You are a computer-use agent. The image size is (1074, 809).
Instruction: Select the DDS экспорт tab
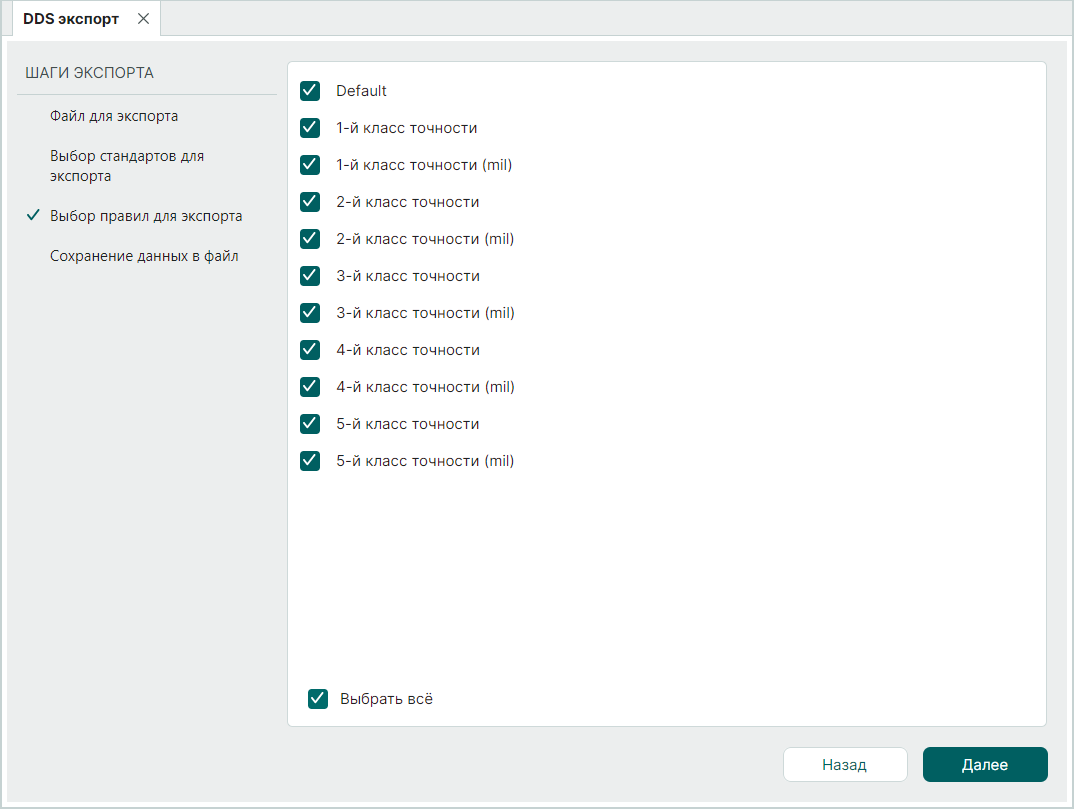[71, 19]
